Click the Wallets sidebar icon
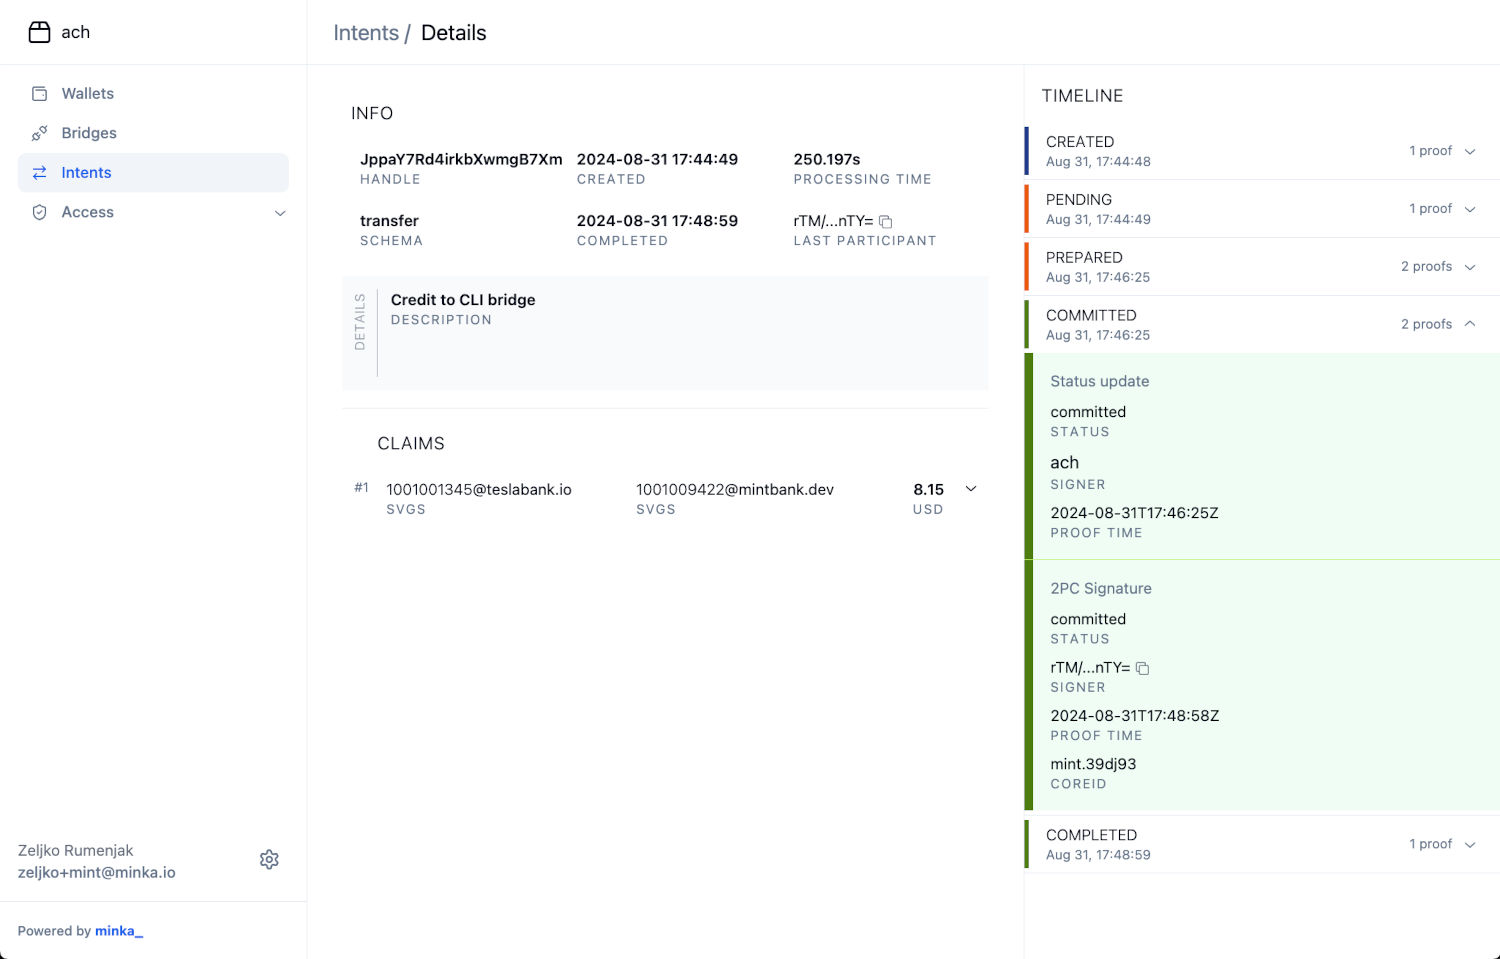The image size is (1500, 959). click(40, 94)
